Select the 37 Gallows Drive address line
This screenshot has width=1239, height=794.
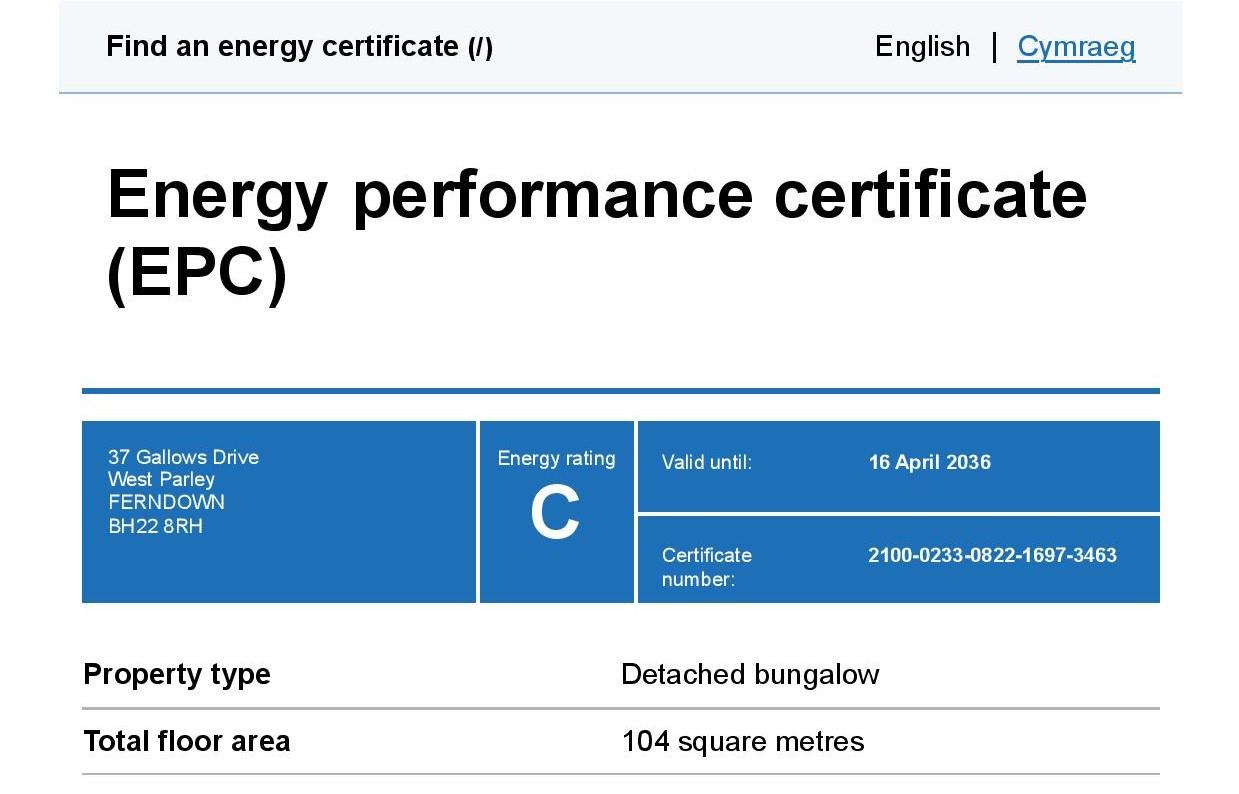coord(183,457)
